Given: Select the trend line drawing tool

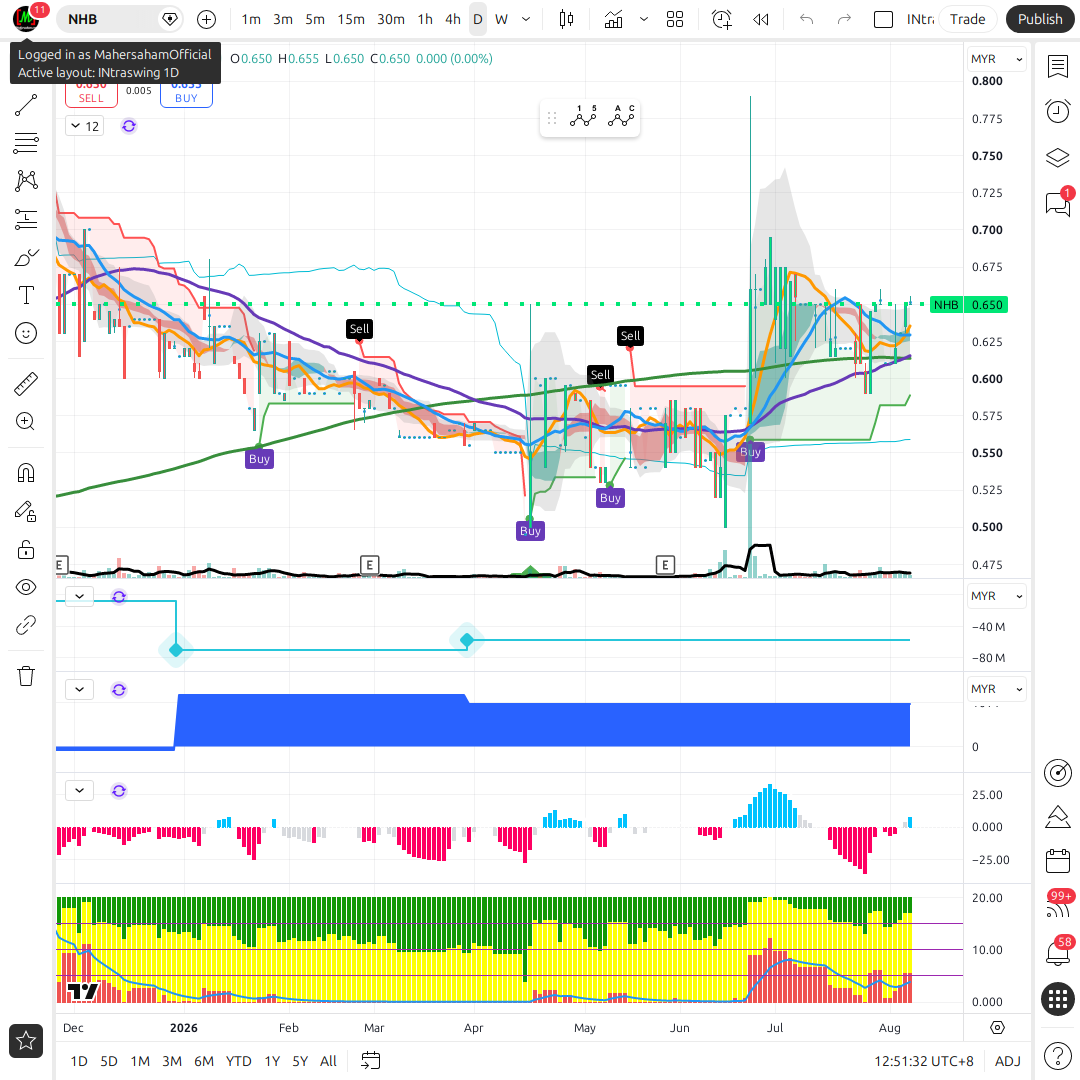Looking at the screenshot, I should point(25,105).
